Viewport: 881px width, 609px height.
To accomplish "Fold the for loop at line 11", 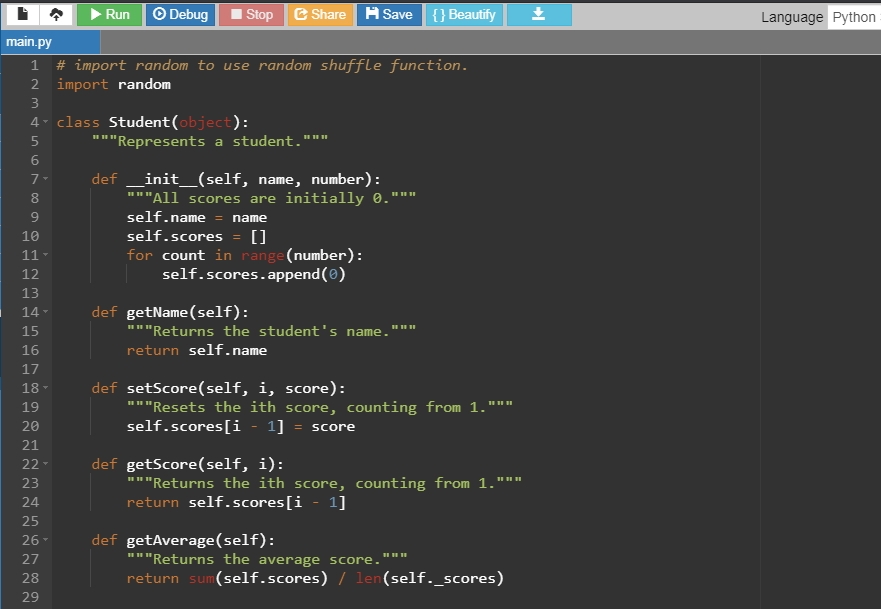I will 47,256.
